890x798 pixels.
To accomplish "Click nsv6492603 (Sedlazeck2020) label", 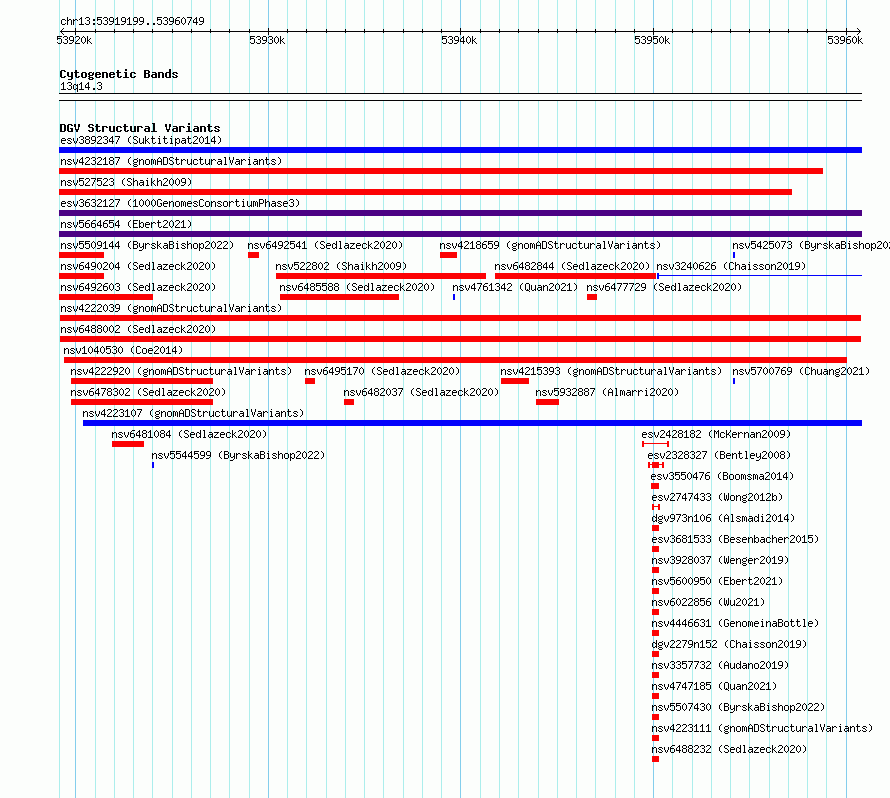I will (138, 287).
